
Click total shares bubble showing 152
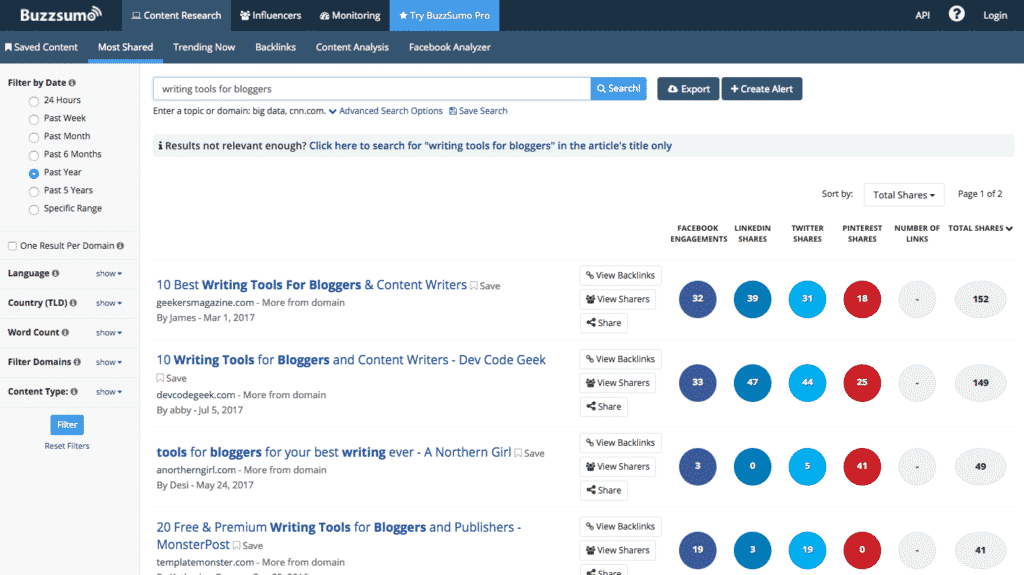pos(980,299)
